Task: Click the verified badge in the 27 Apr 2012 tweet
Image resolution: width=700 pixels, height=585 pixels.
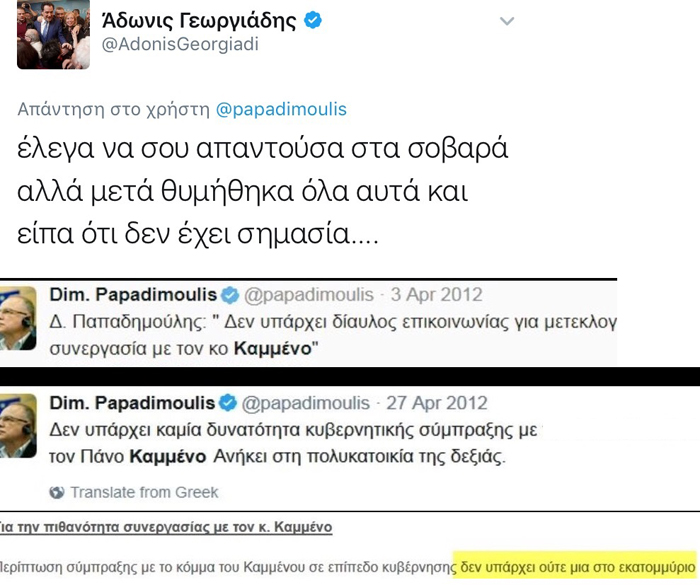Action: 229,404
